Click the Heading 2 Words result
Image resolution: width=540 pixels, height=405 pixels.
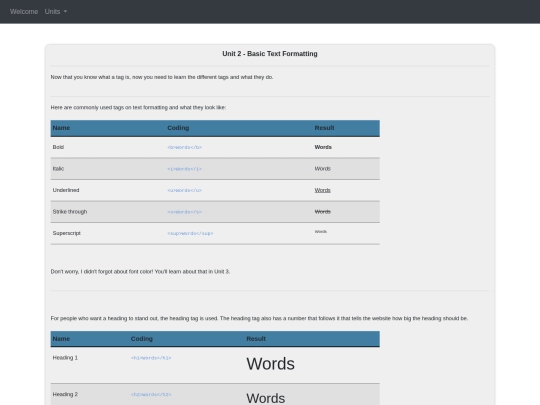[266, 398]
